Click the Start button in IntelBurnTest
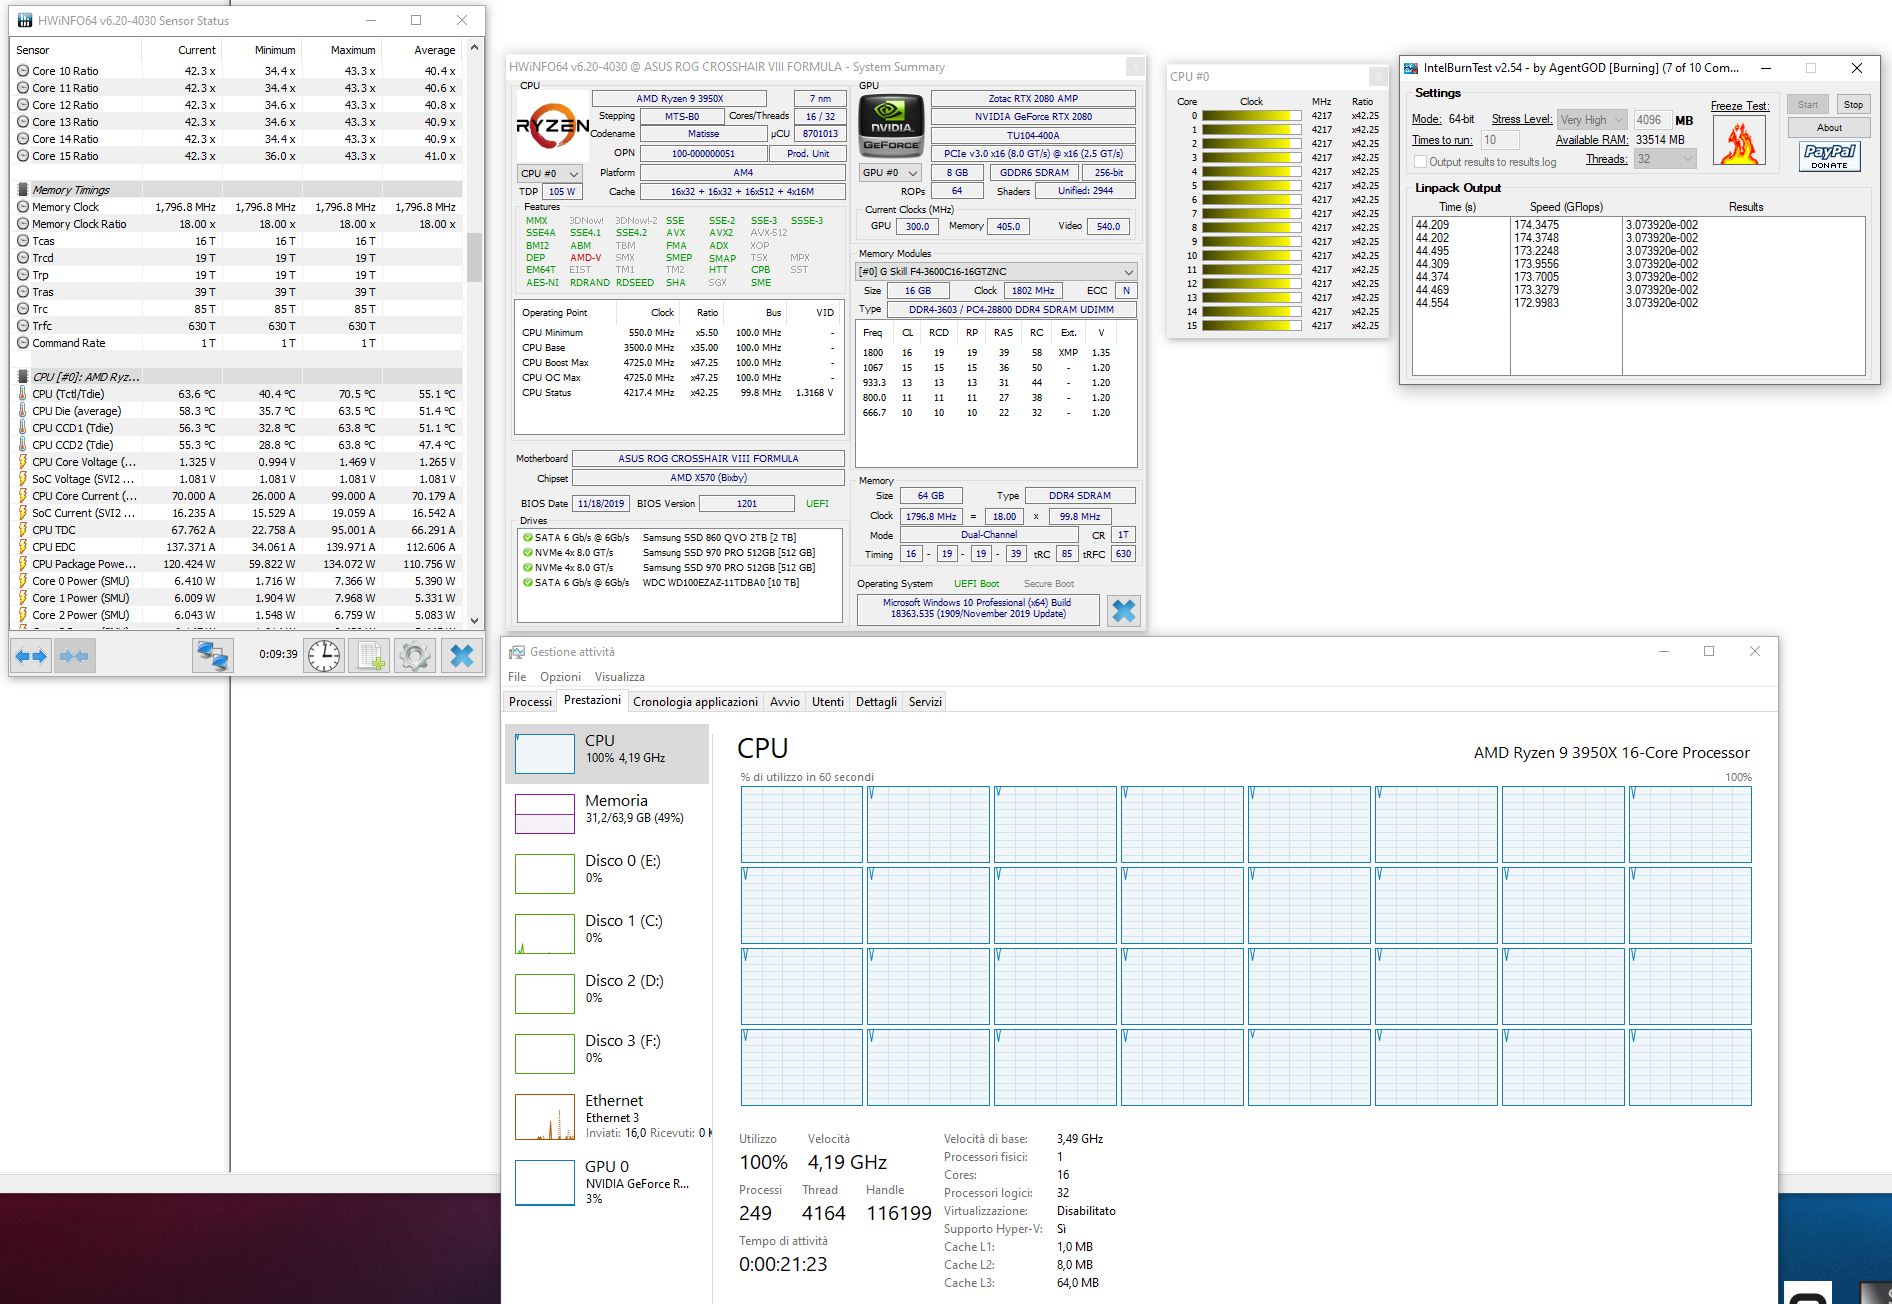The image size is (1892, 1304). tap(1808, 104)
